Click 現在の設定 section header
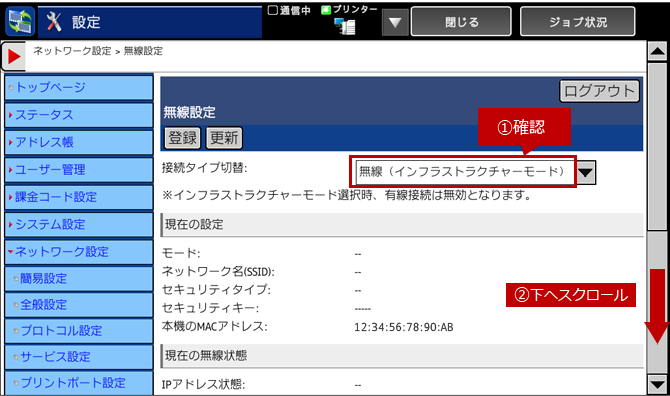 [x=402, y=225]
